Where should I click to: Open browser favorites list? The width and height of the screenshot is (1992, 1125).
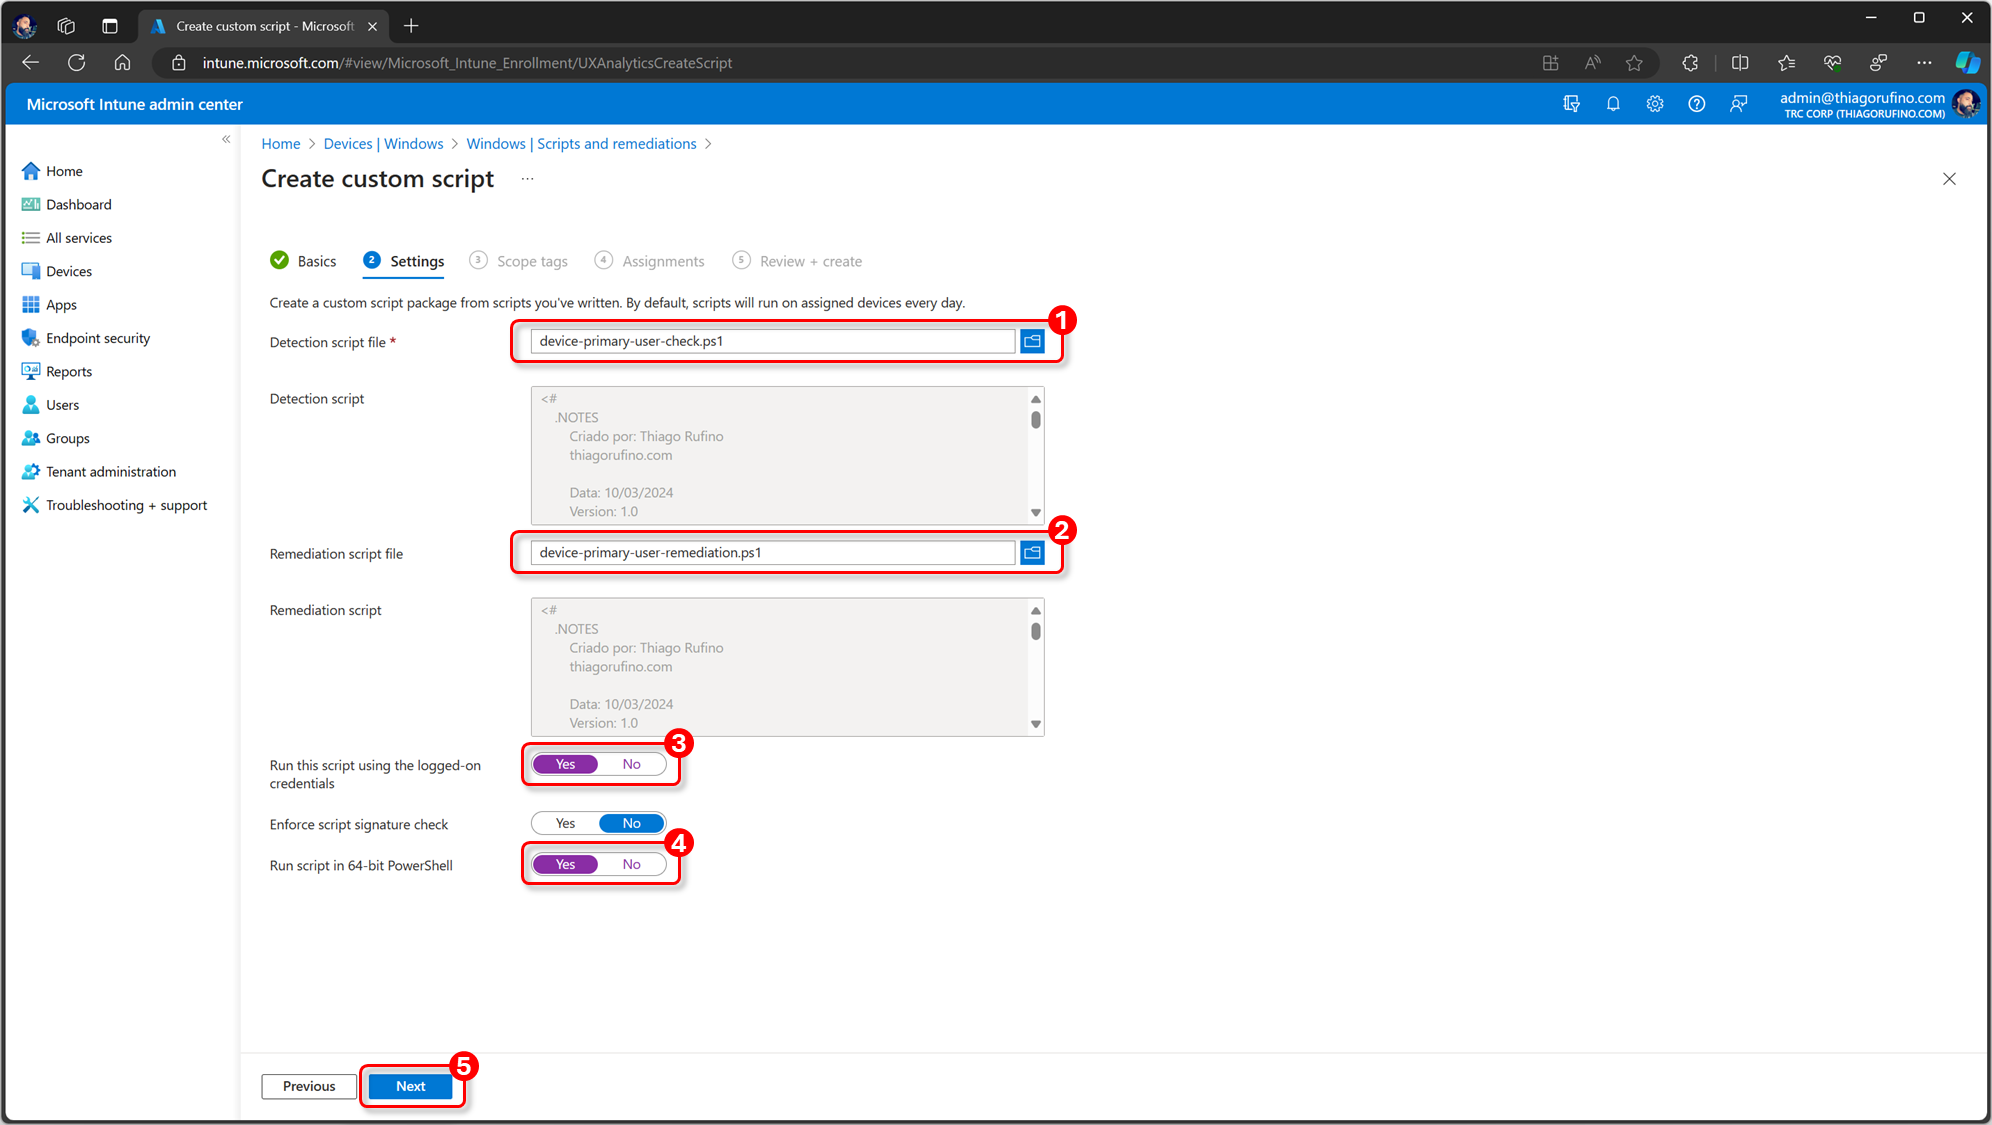coord(1786,63)
